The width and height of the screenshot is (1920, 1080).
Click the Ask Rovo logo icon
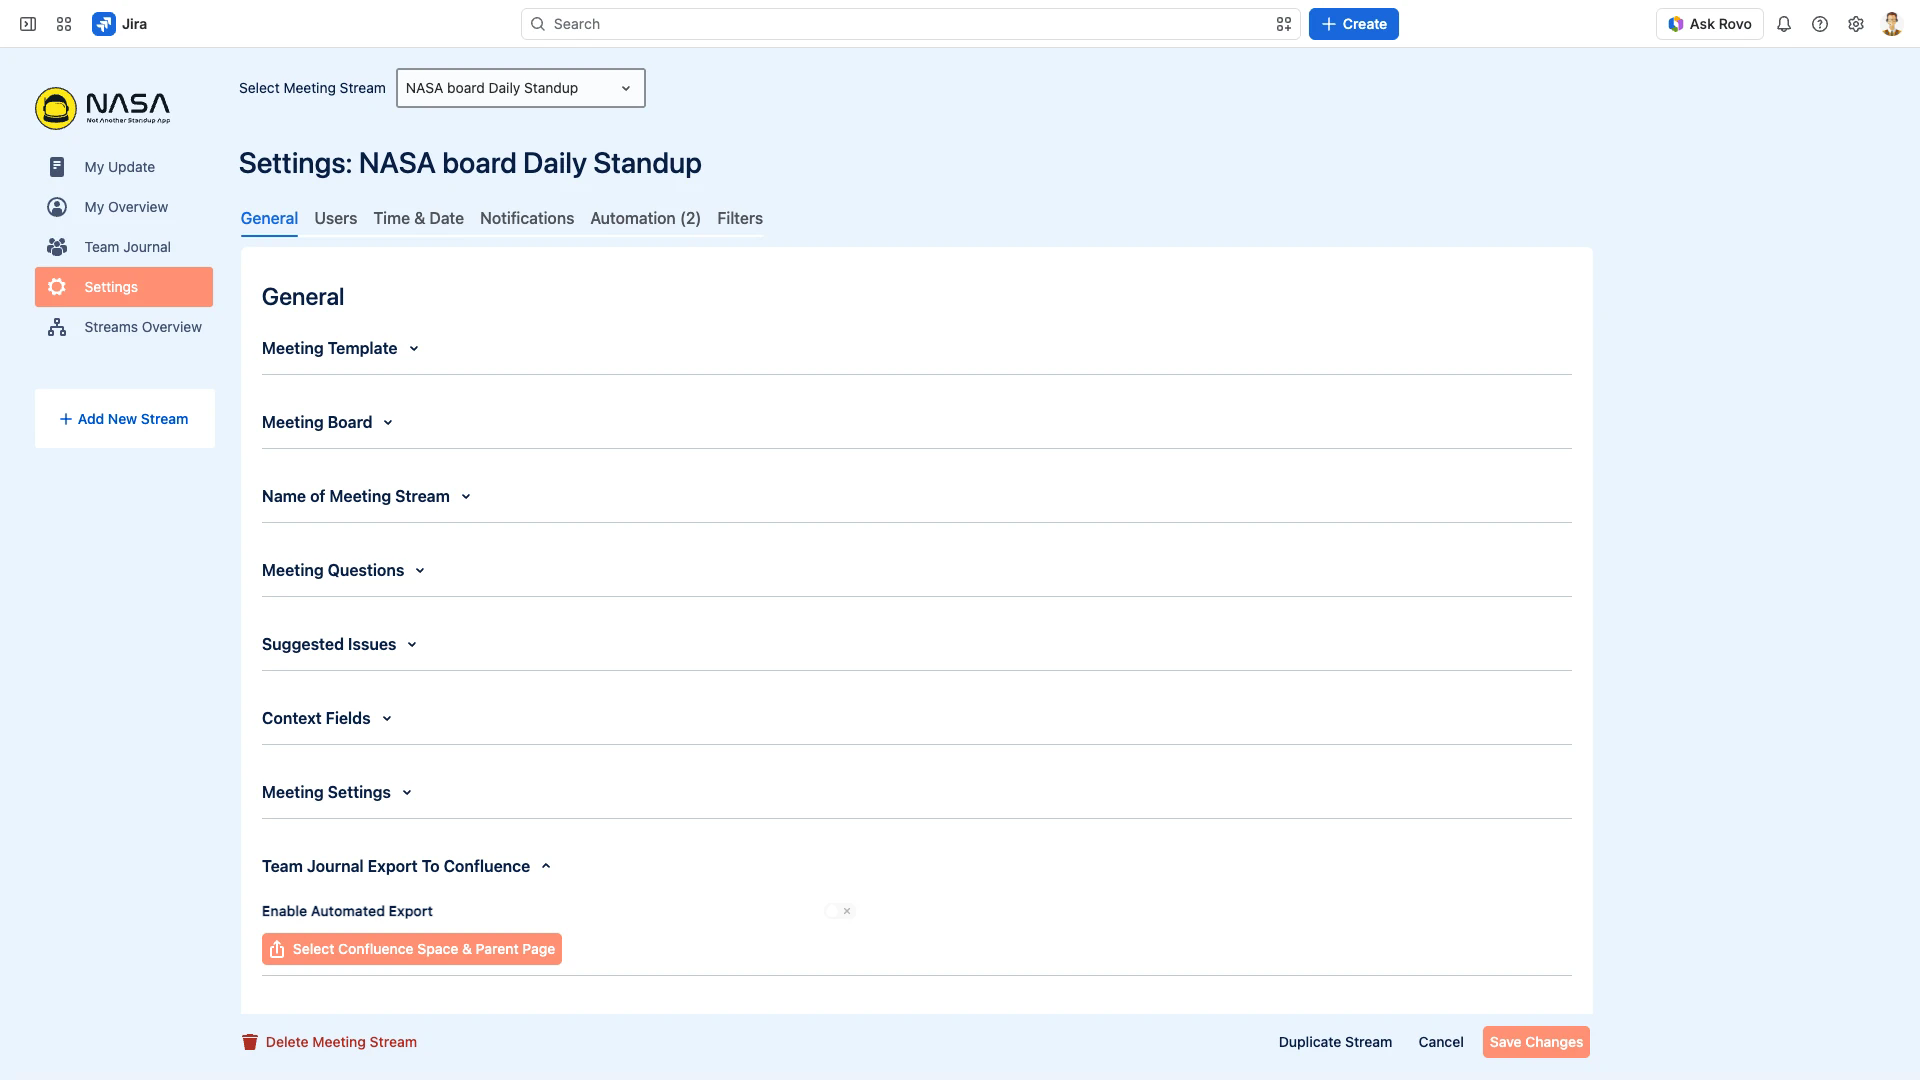click(1676, 24)
